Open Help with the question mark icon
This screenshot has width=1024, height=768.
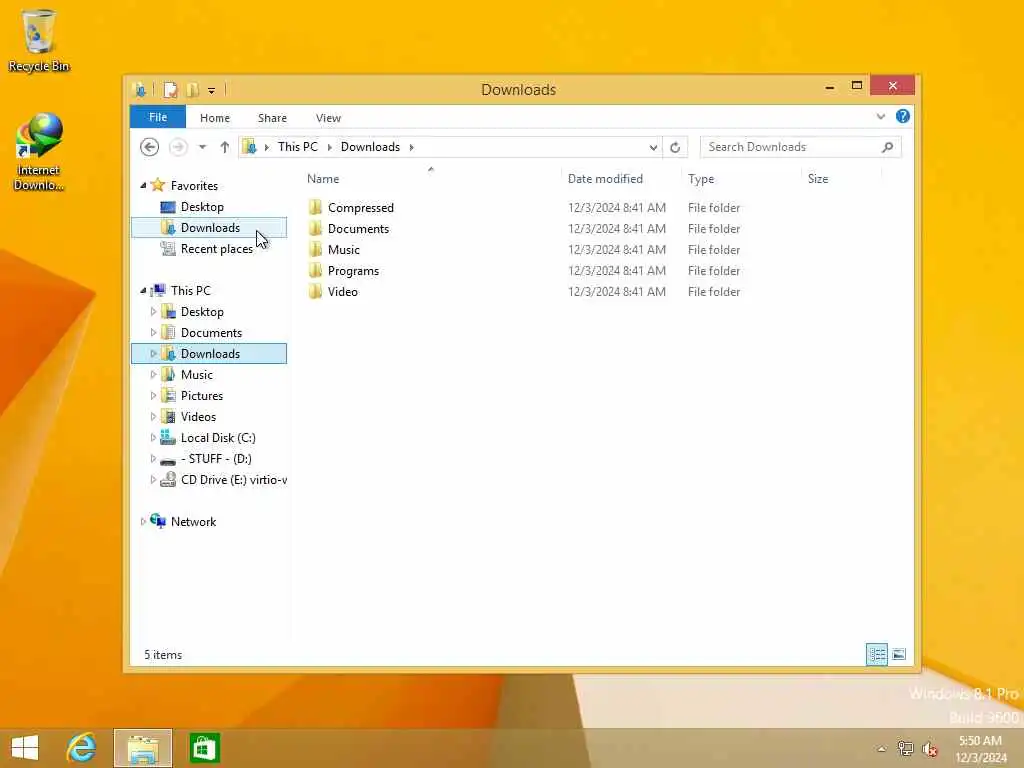[903, 116]
